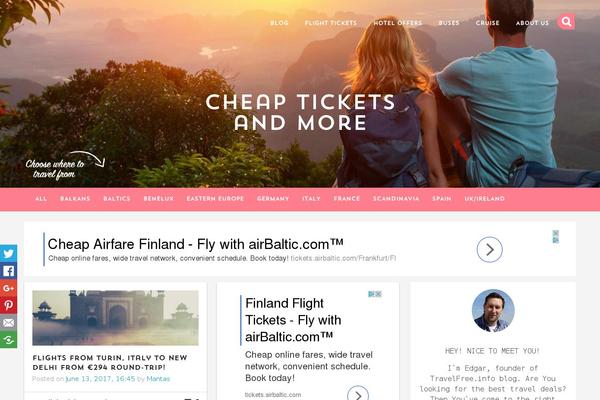The height and width of the screenshot is (400, 600).
Task: Click arrow circle in Finland Flight Tickets ad
Action: [358, 394]
